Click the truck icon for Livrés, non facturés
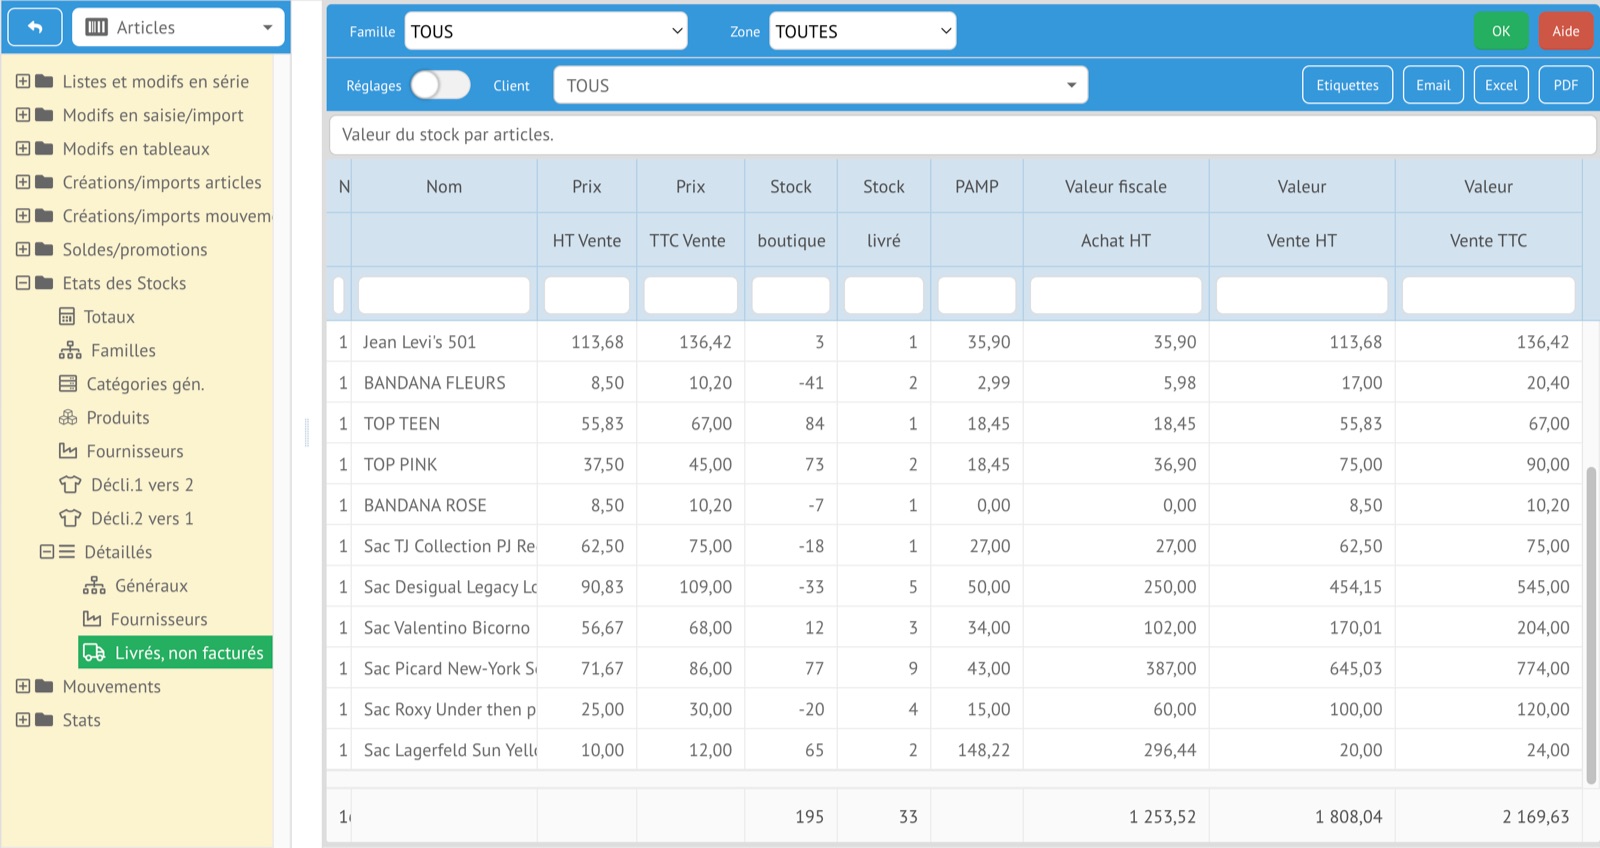This screenshot has height=848, width=1600. (x=94, y=653)
